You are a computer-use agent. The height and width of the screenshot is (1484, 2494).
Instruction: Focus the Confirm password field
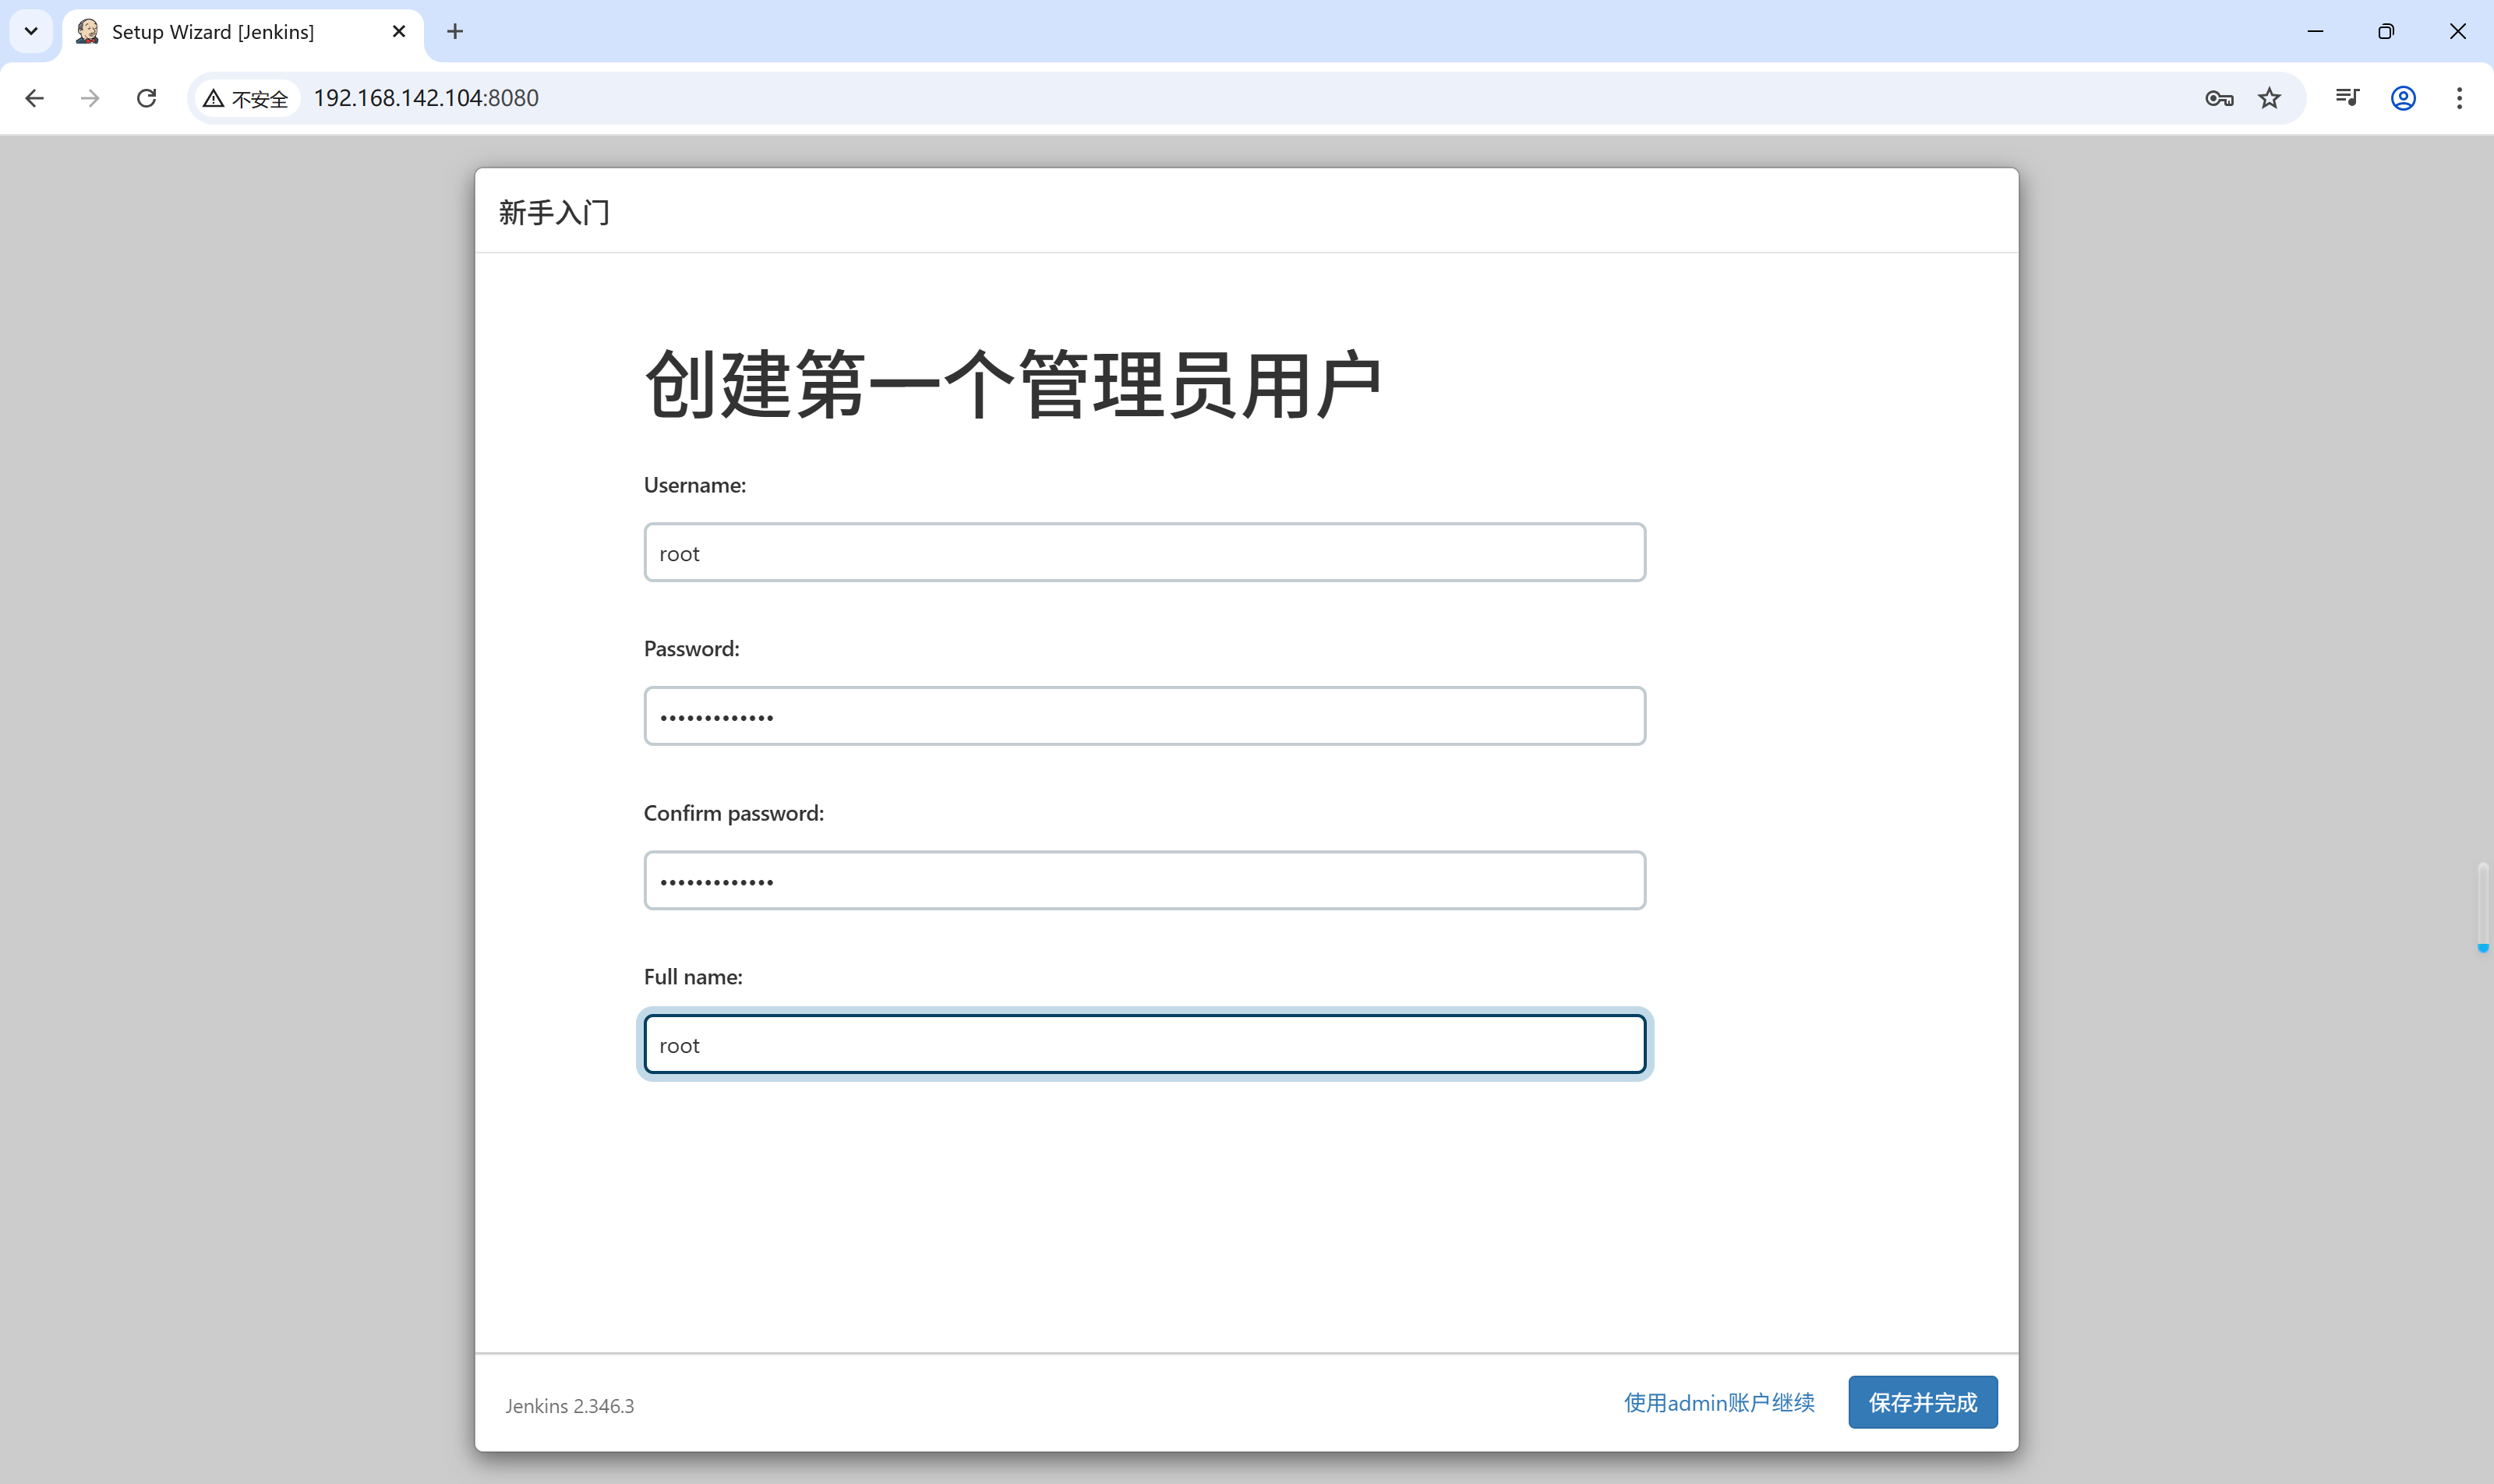(1144, 880)
